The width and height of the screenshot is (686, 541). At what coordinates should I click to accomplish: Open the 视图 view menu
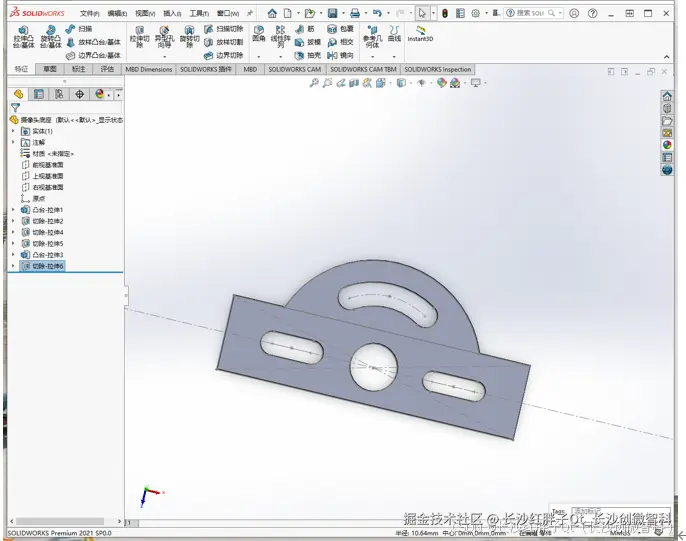coord(145,14)
